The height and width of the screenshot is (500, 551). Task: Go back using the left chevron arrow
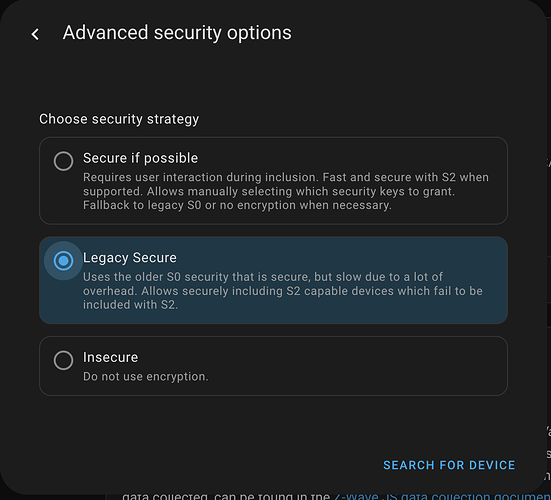(x=35, y=34)
